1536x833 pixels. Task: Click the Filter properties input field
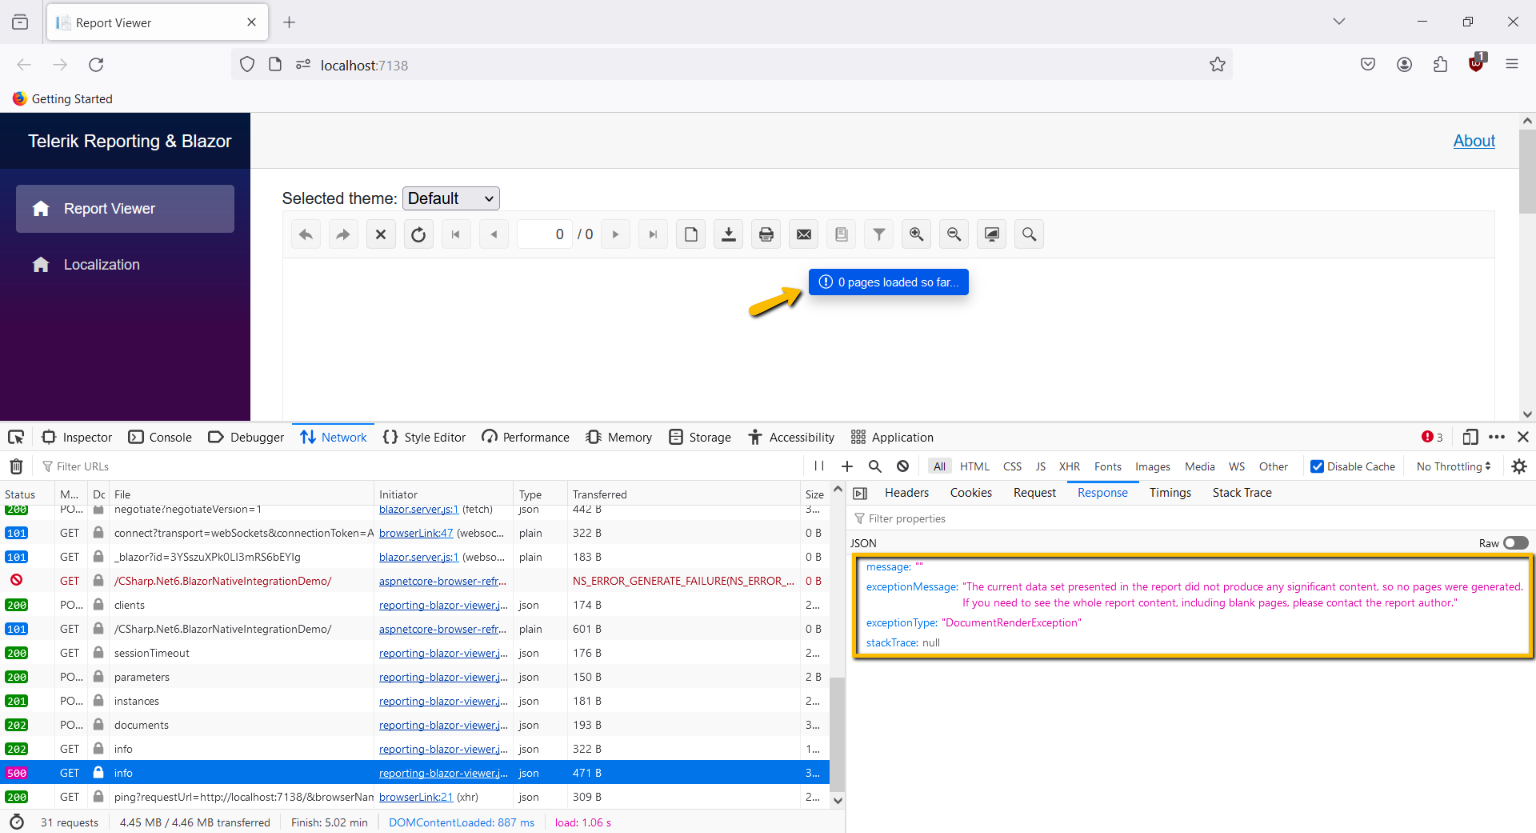point(1190,518)
